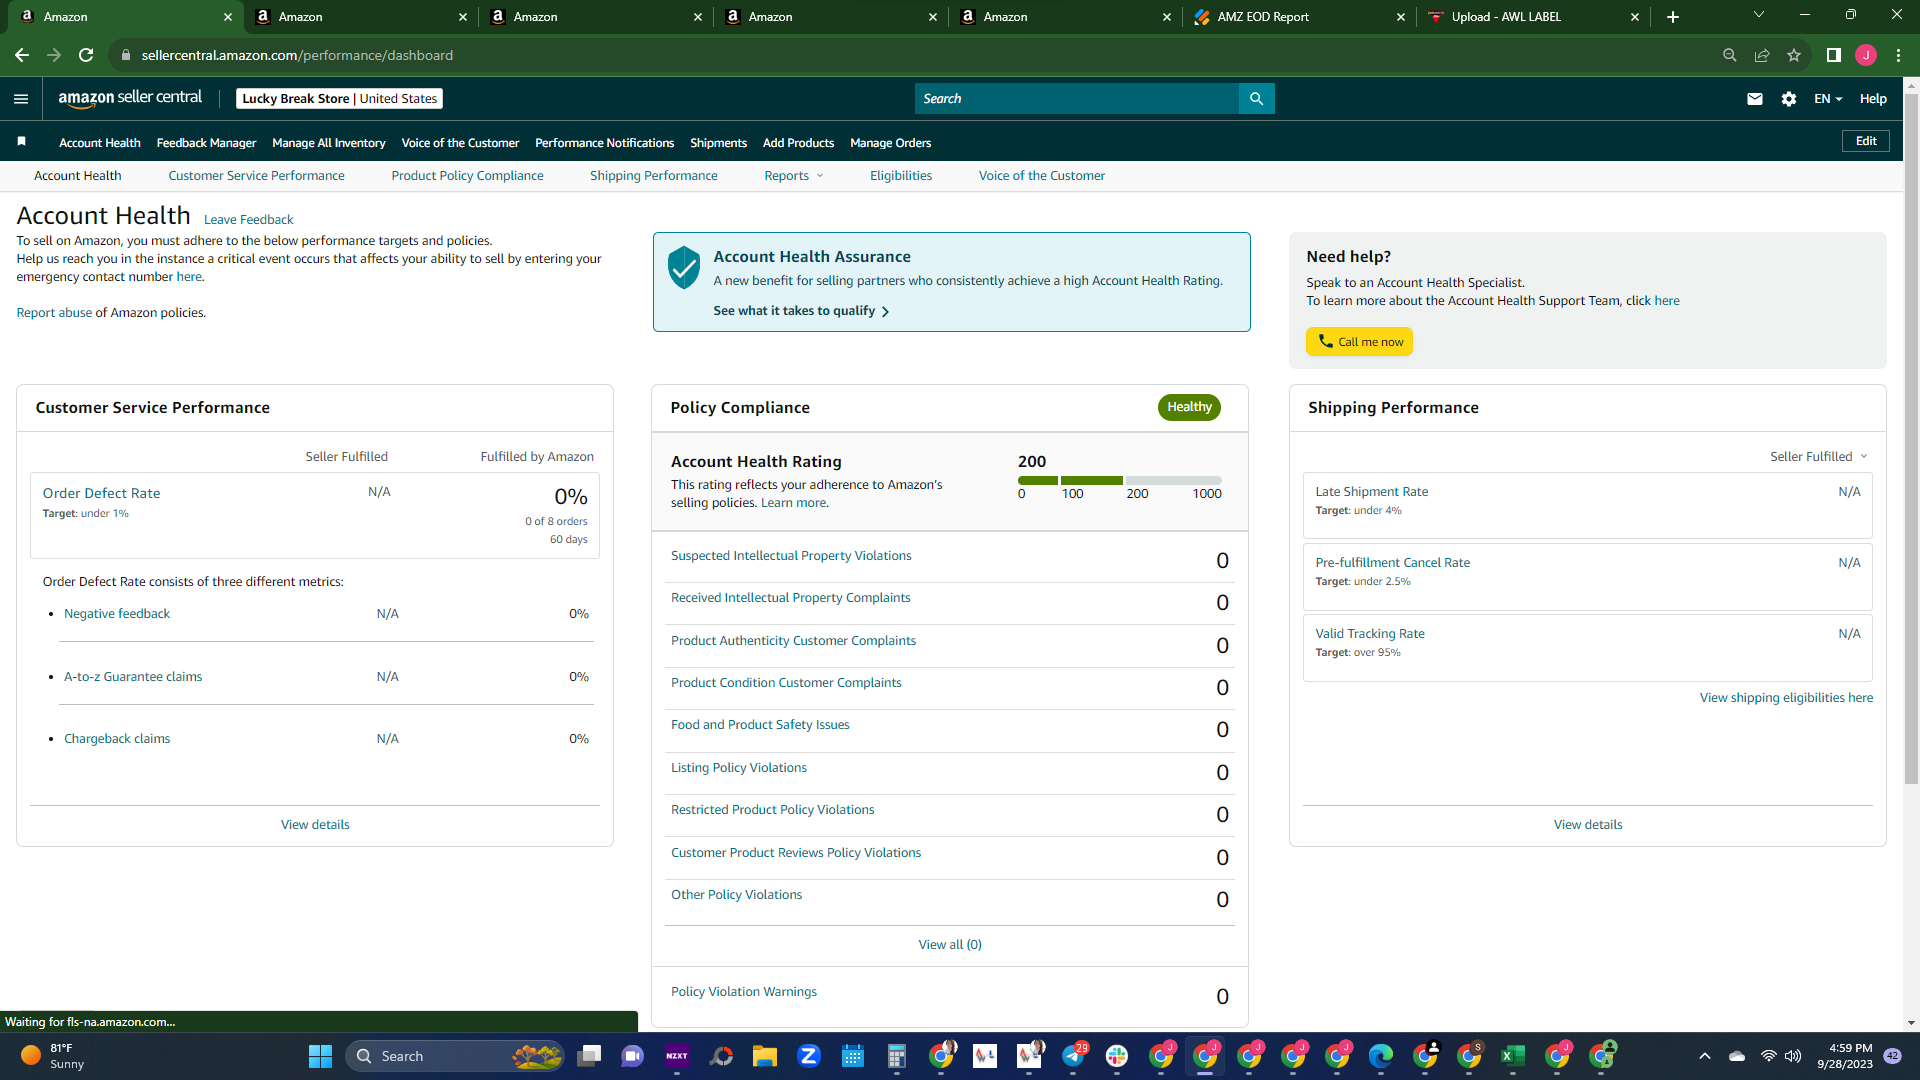Open Manage All Inventory in navigation bar
Viewport: 1920px width, 1080px height.
[x=328, y=143]
